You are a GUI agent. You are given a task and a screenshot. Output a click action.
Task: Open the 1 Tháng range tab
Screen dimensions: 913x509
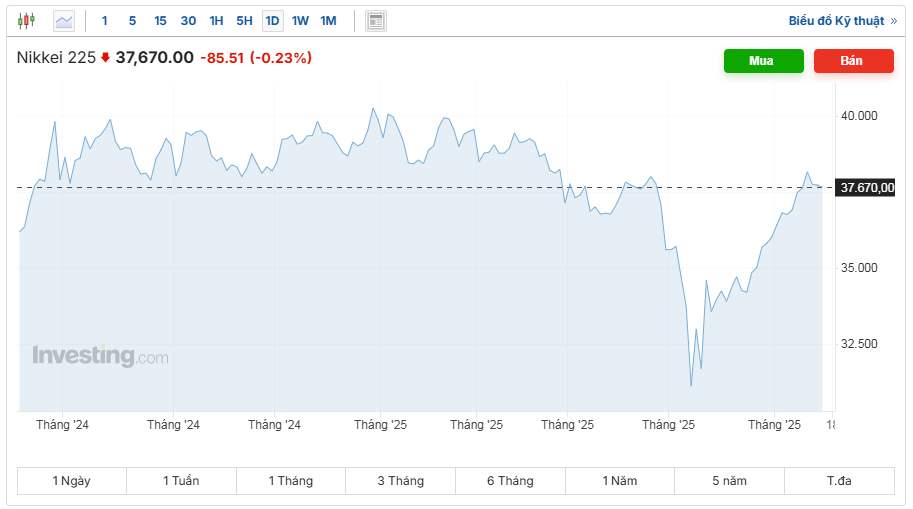[x=291, y=481]
